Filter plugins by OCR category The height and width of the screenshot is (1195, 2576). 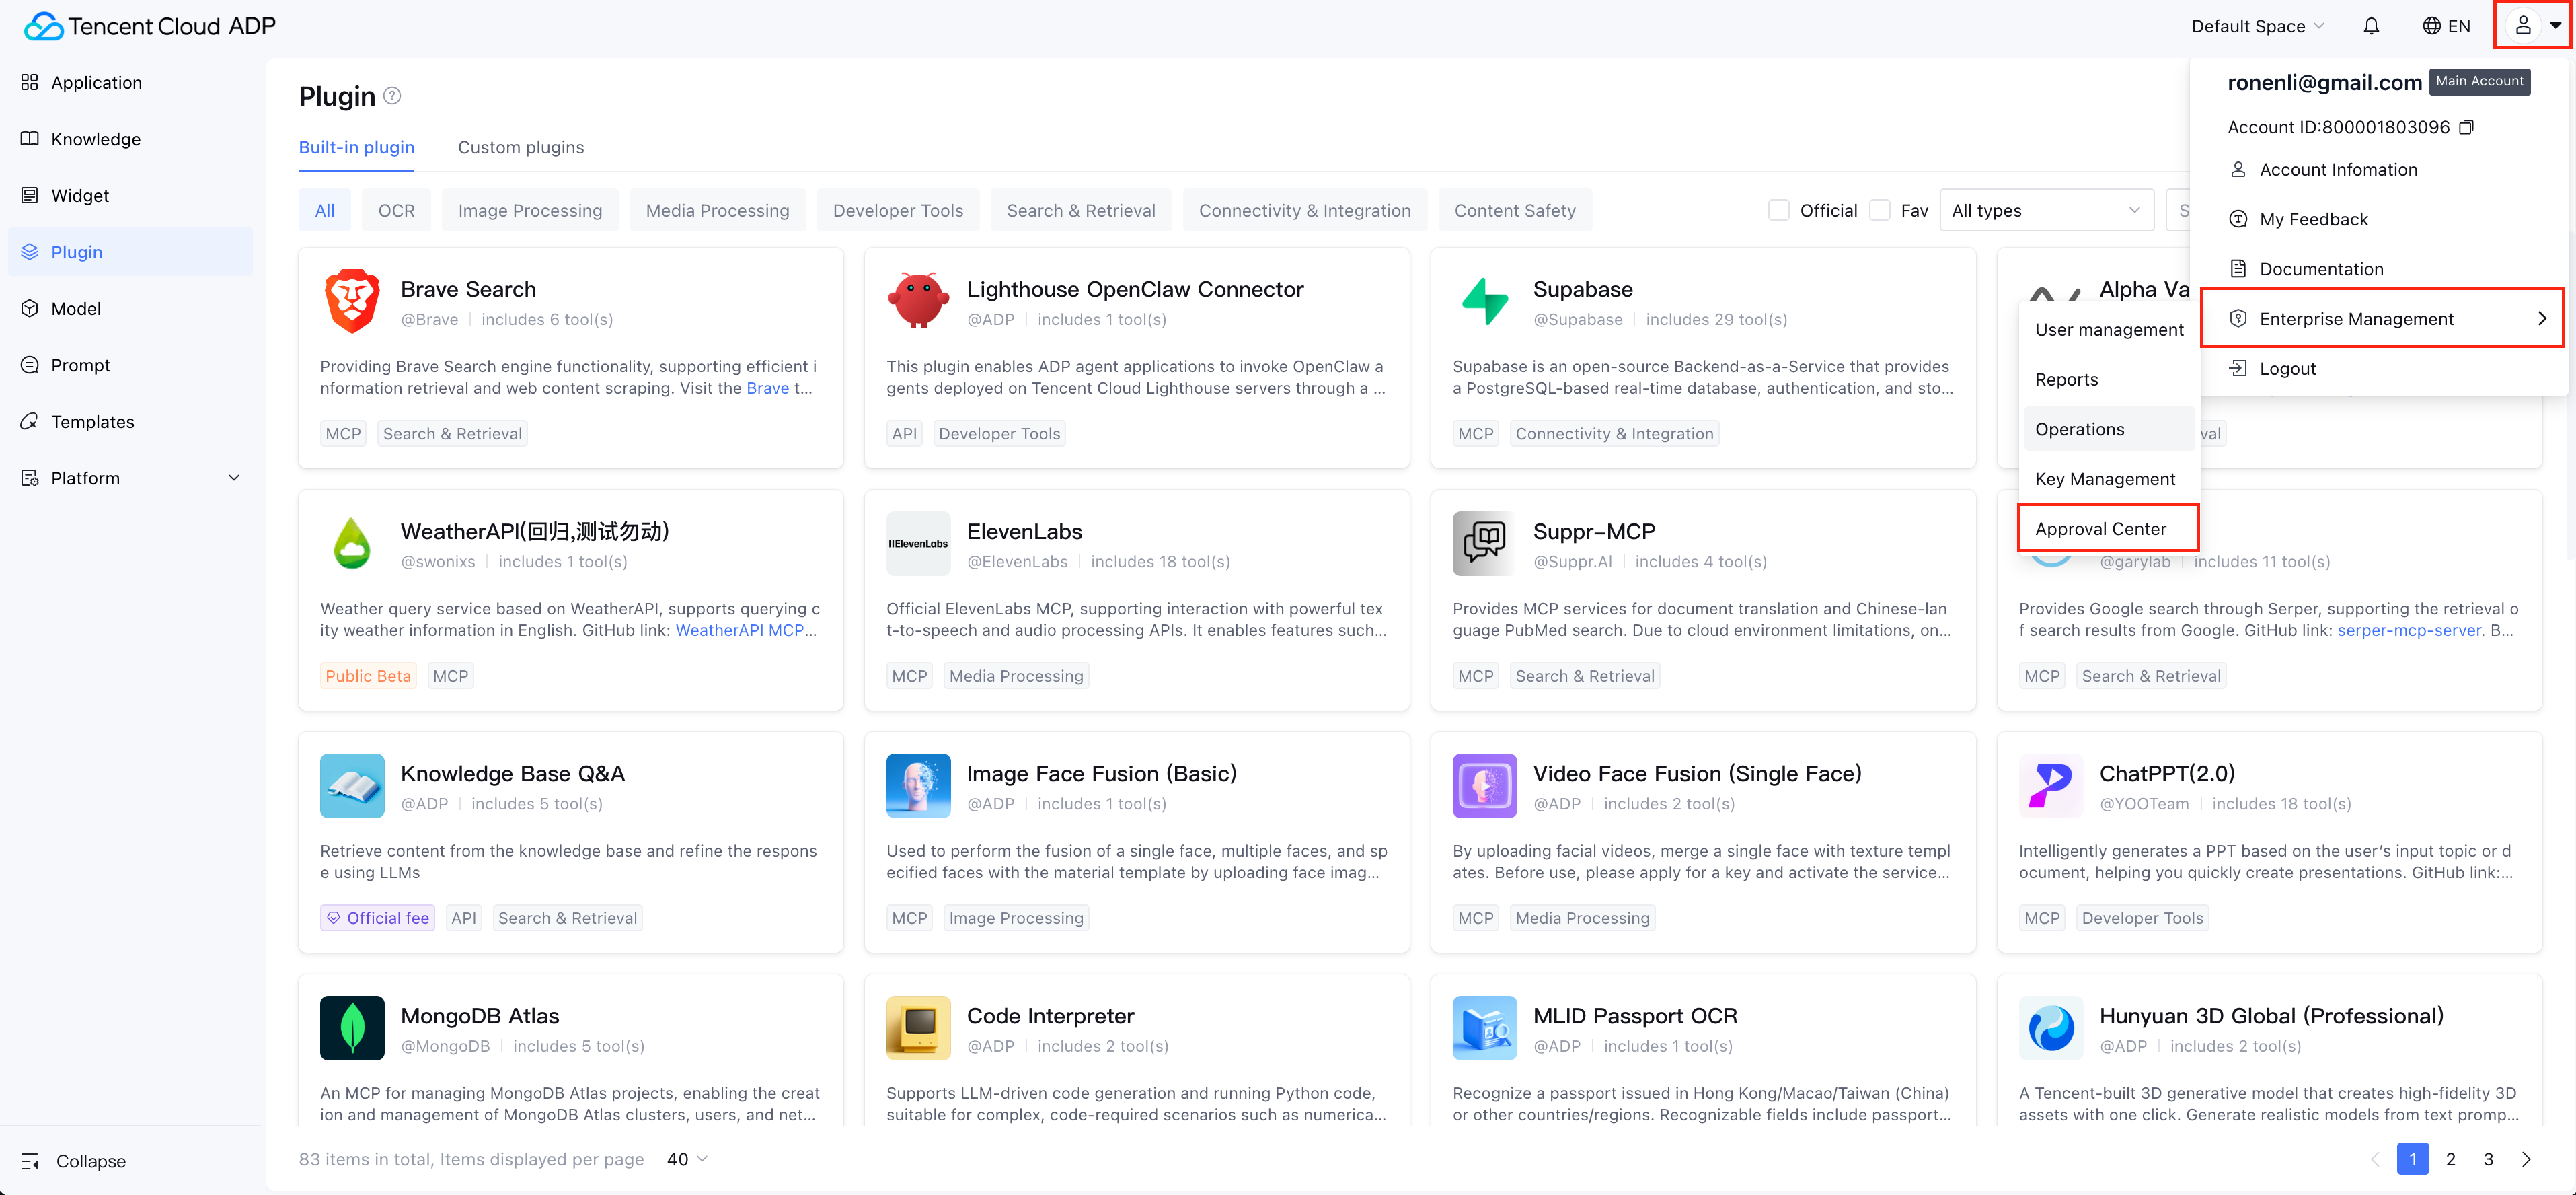point(396,210)
